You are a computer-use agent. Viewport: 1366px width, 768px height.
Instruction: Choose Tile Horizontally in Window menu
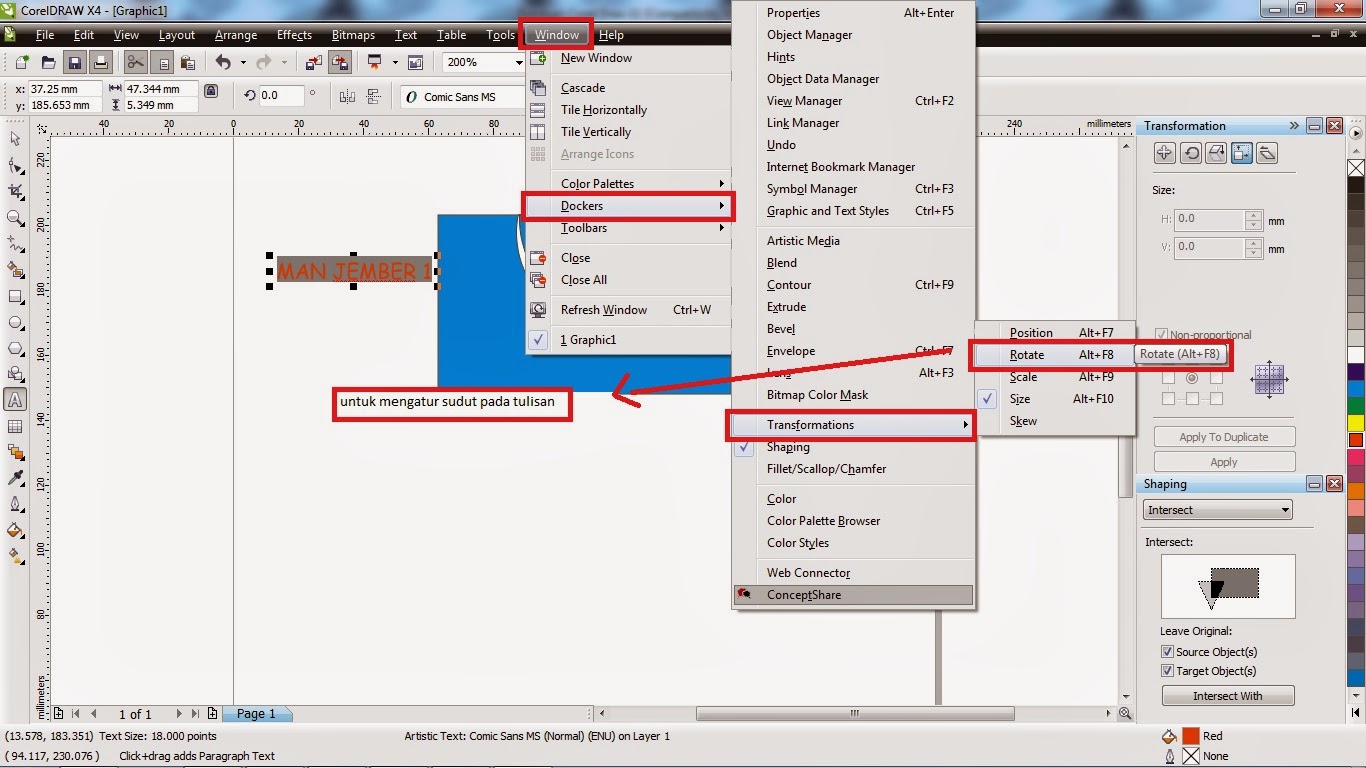[629, 110]
